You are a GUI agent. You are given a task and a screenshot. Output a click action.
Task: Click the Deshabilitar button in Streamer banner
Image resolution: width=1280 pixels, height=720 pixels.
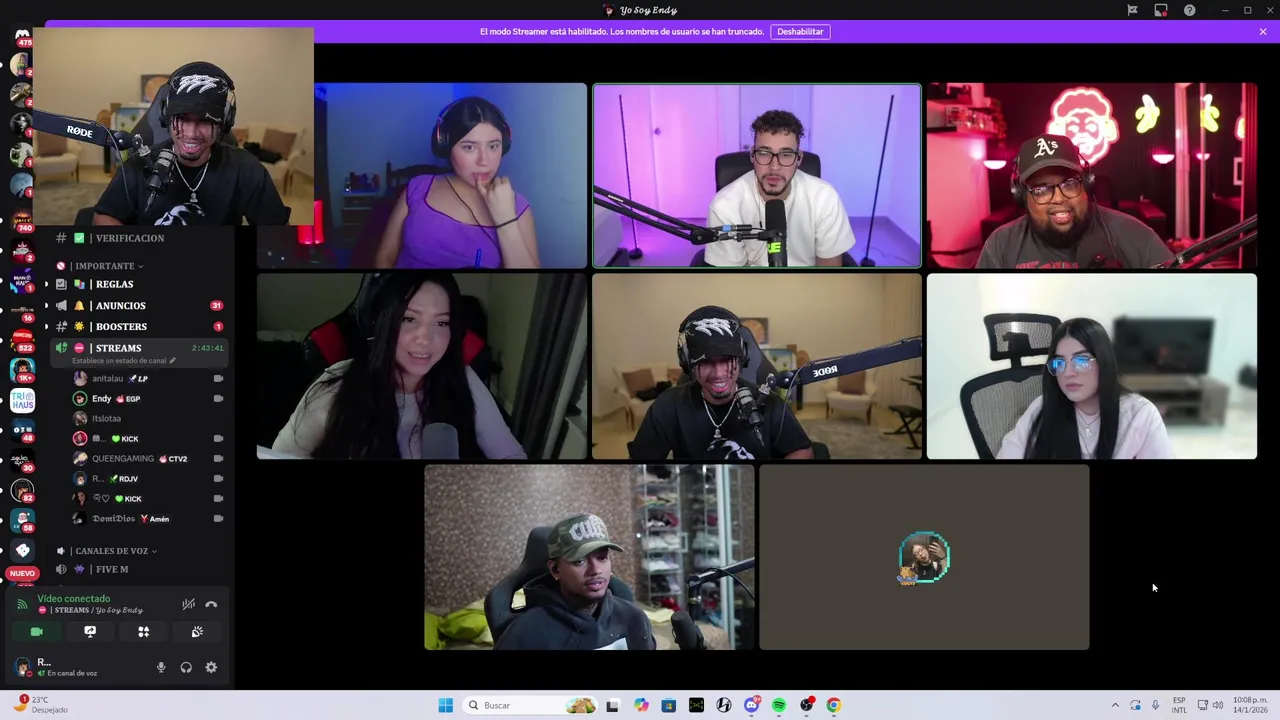(x=800, y=32)
